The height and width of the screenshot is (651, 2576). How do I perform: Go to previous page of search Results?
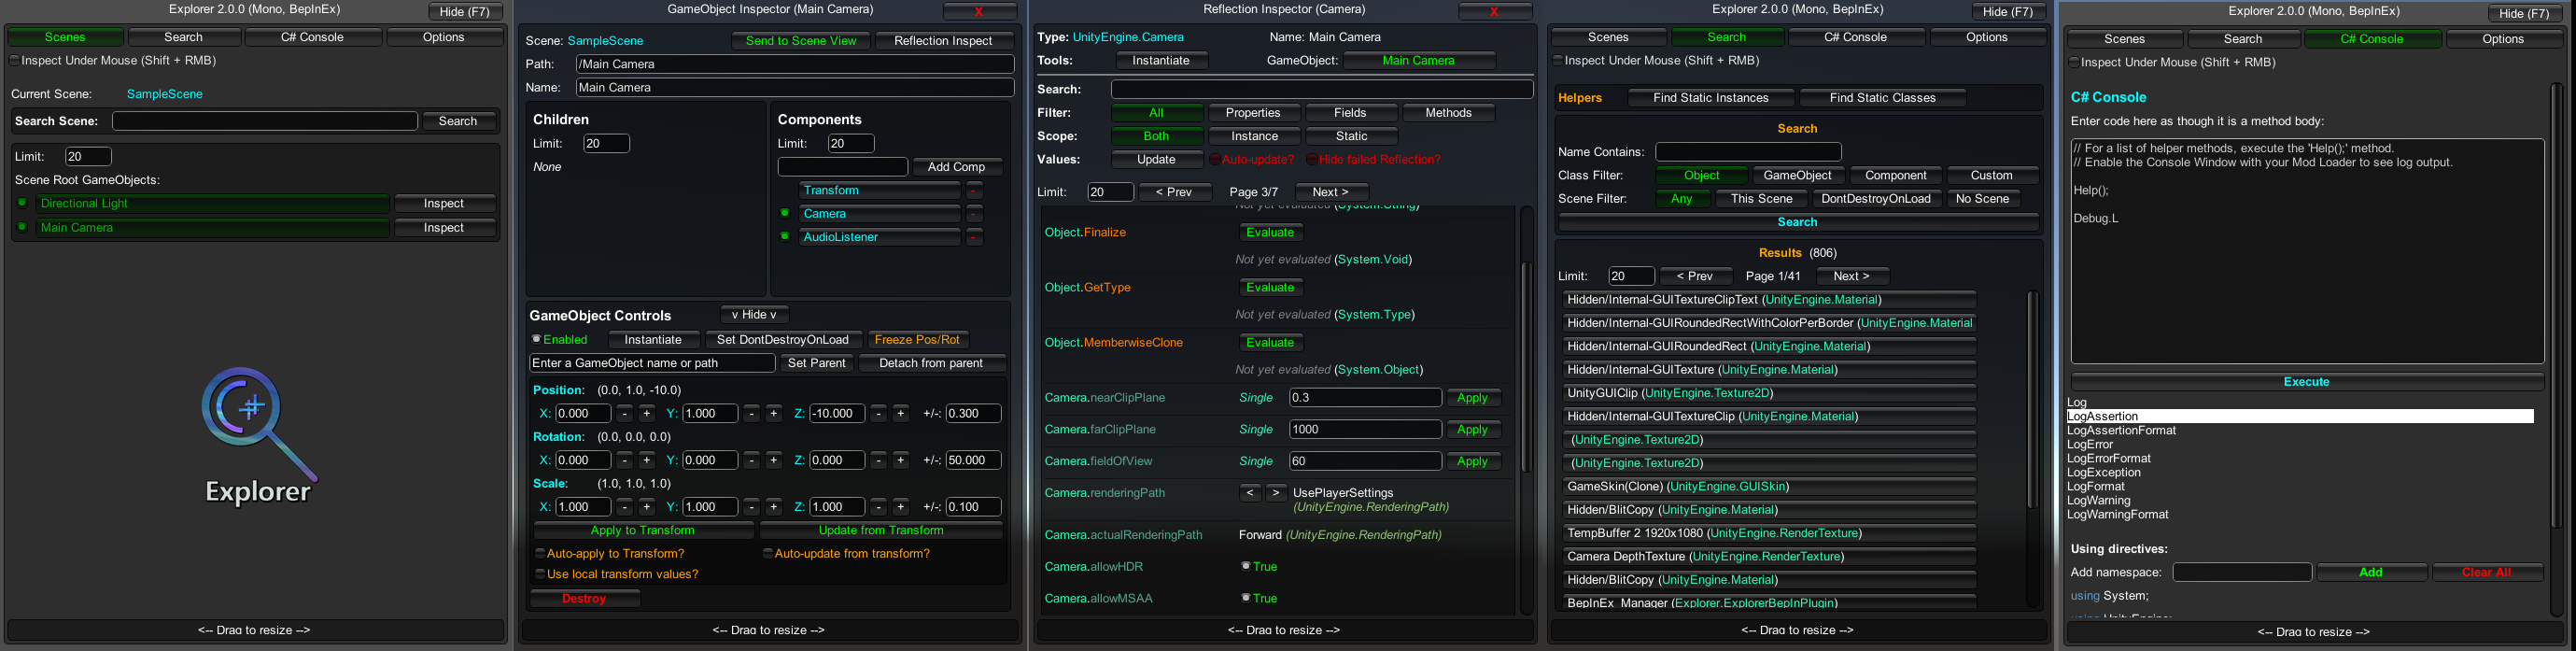[1695, 276]
